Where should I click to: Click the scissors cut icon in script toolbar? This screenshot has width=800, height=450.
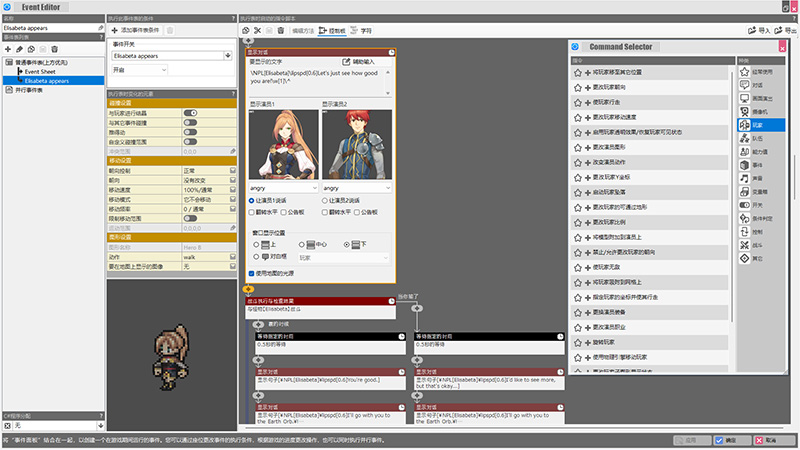pyautogui.click(x=258, y=31)
